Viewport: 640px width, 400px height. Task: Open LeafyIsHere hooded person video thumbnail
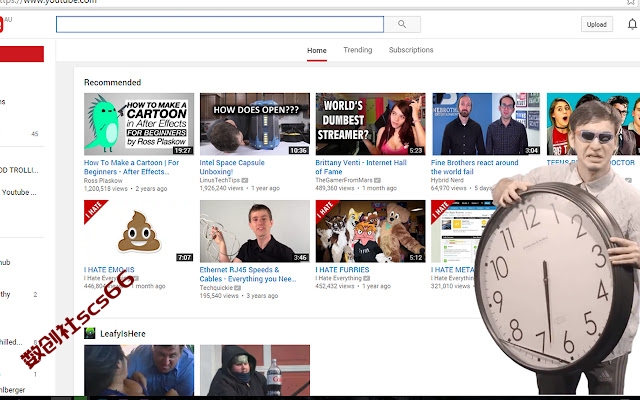coord(255,370)
